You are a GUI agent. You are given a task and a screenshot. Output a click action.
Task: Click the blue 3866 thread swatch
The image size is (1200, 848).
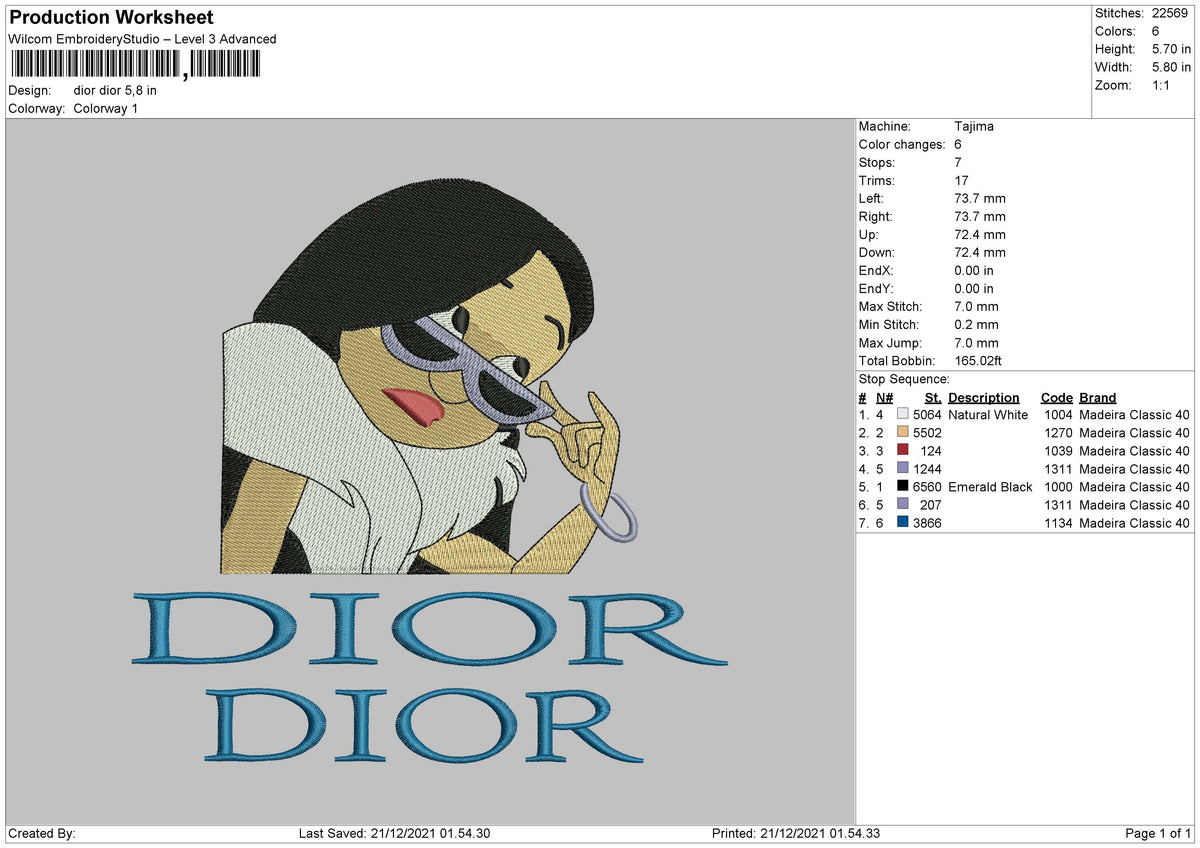click(903, 523)
